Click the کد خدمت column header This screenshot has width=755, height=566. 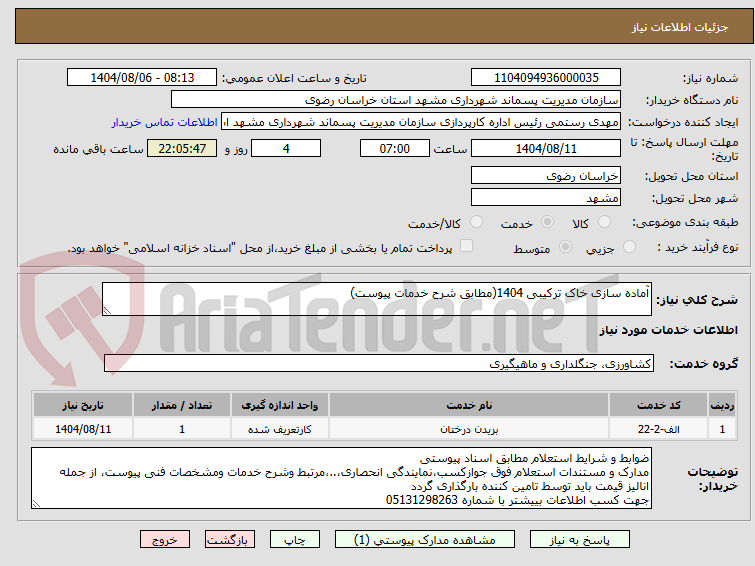658,405
